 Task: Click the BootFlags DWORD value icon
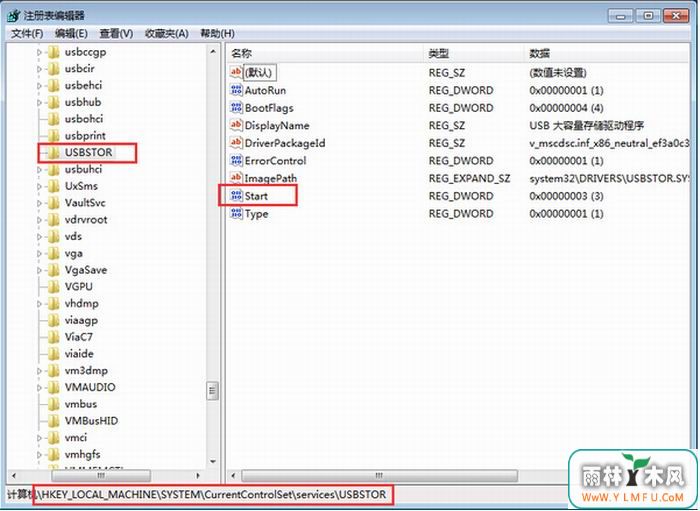(x=236, y=107)
